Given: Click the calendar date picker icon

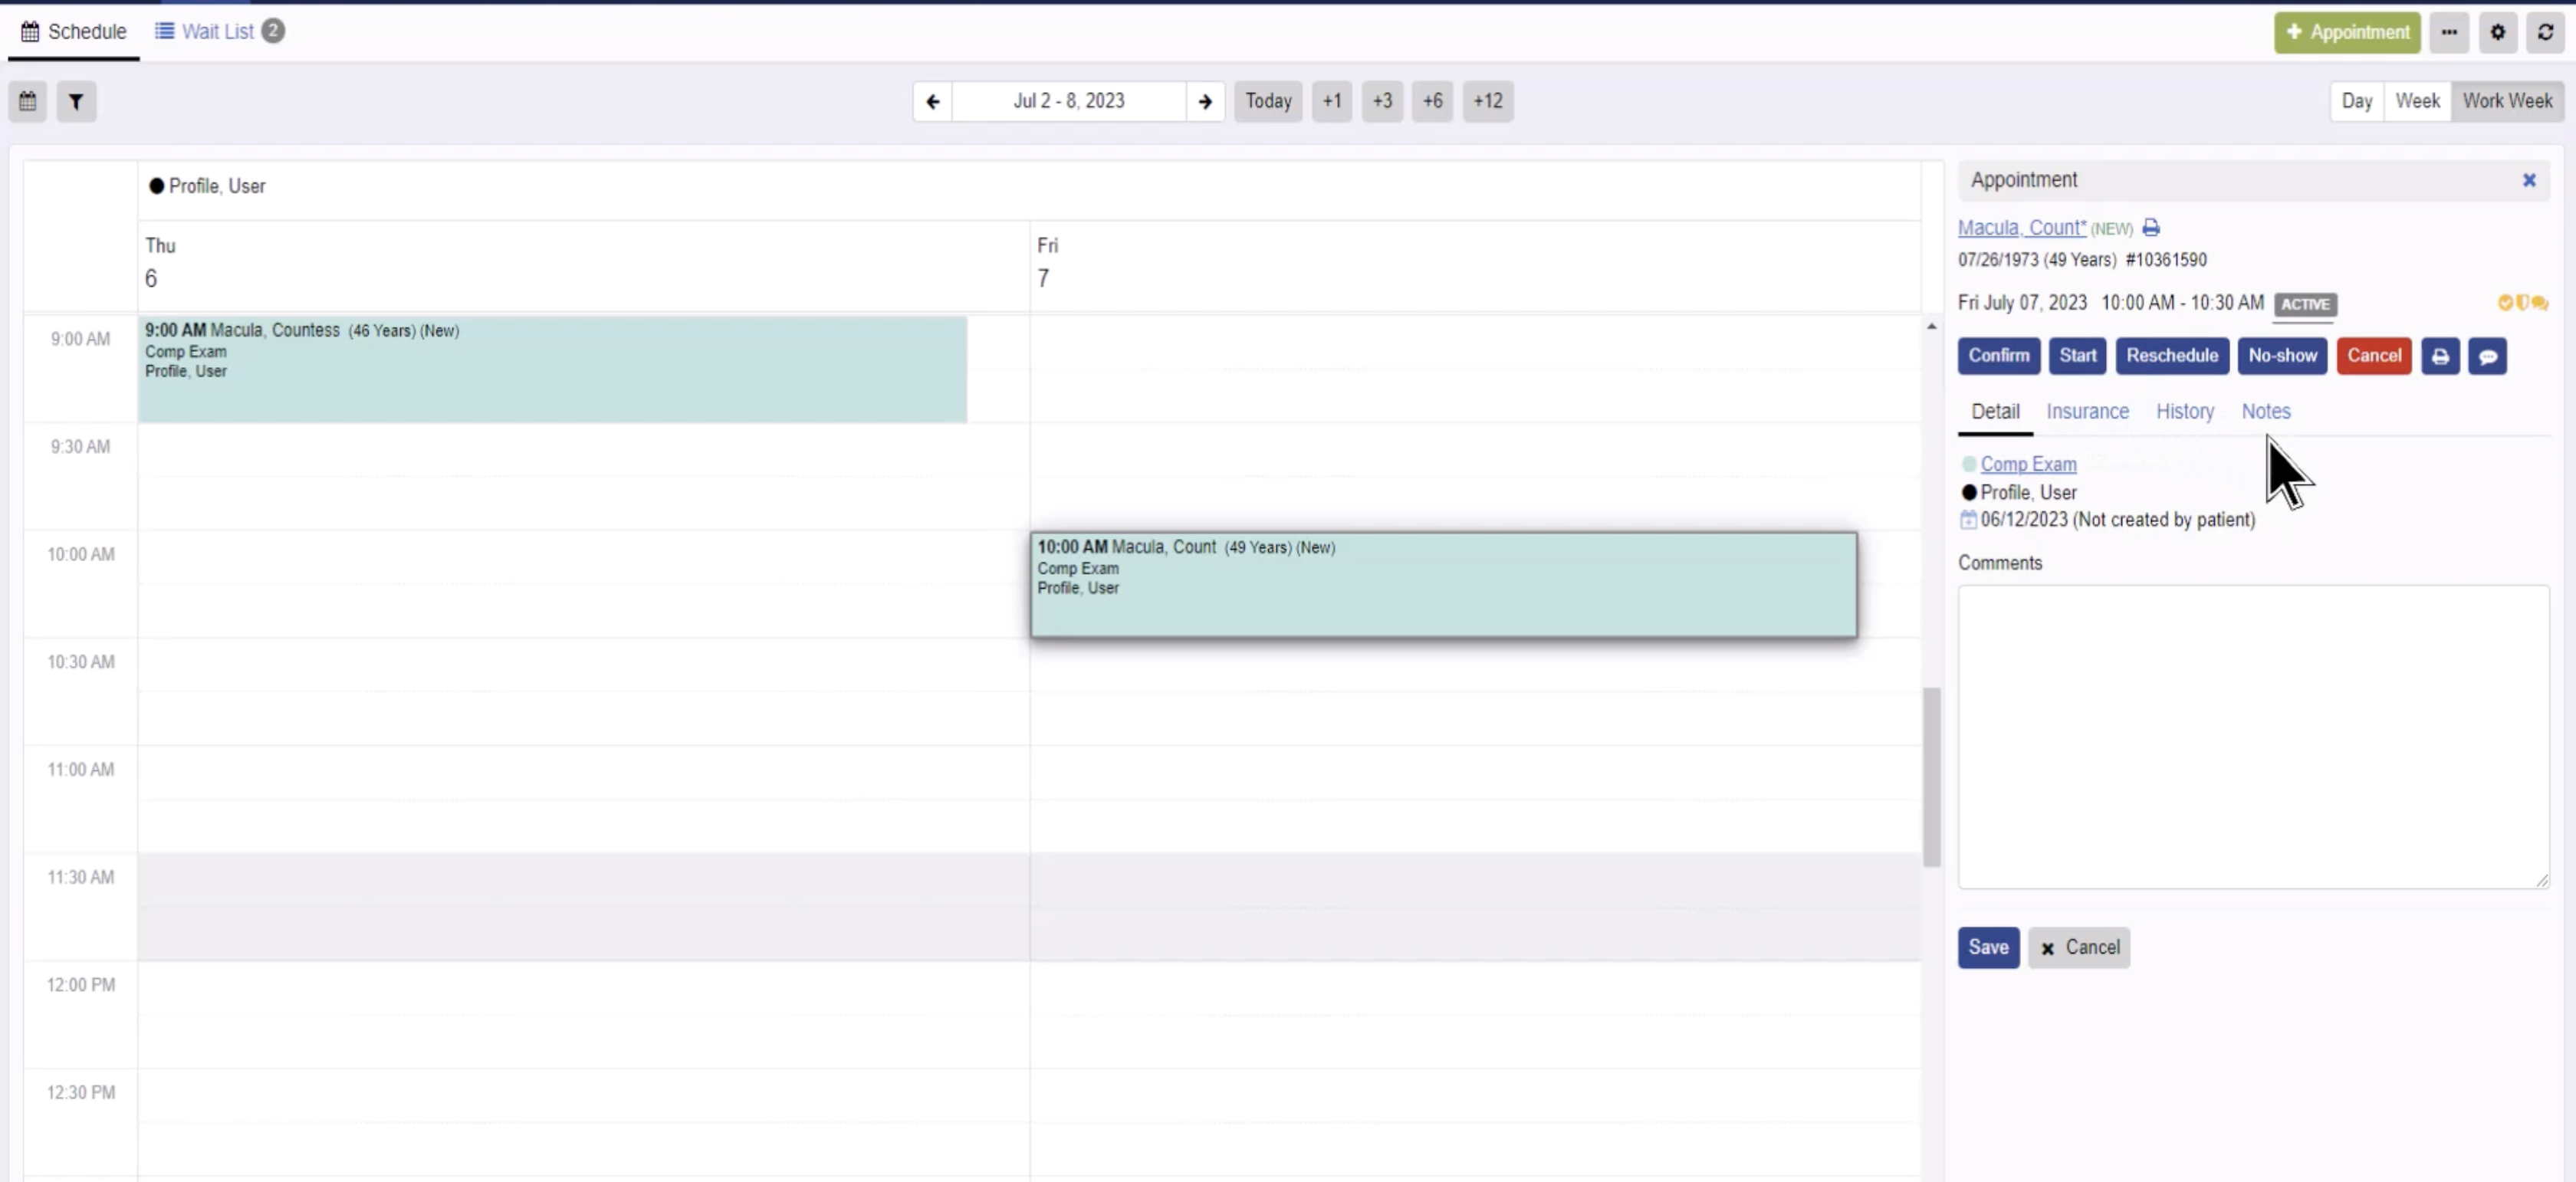Looking at the screenshot, I should click(28, 101).
